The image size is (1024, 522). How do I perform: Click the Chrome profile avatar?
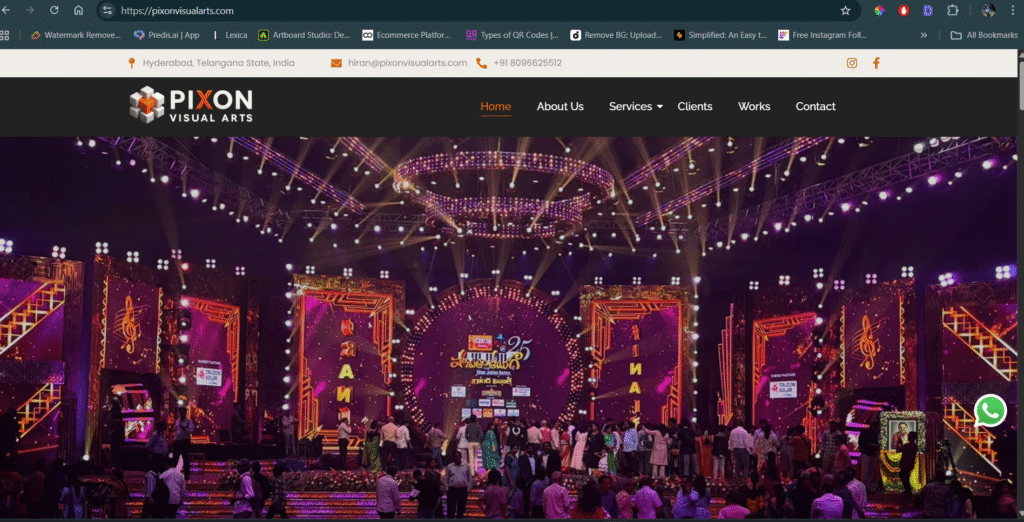point(988,11)
